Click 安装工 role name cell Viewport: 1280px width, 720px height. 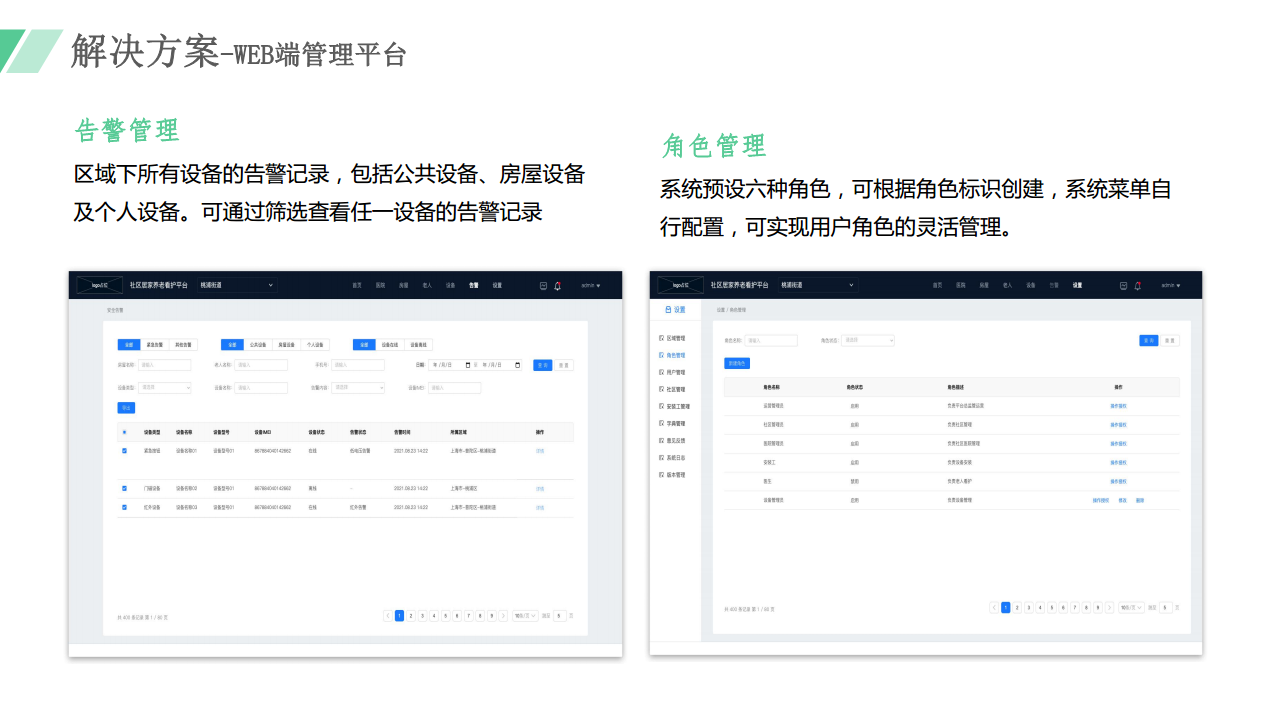[x=769, y=462]
